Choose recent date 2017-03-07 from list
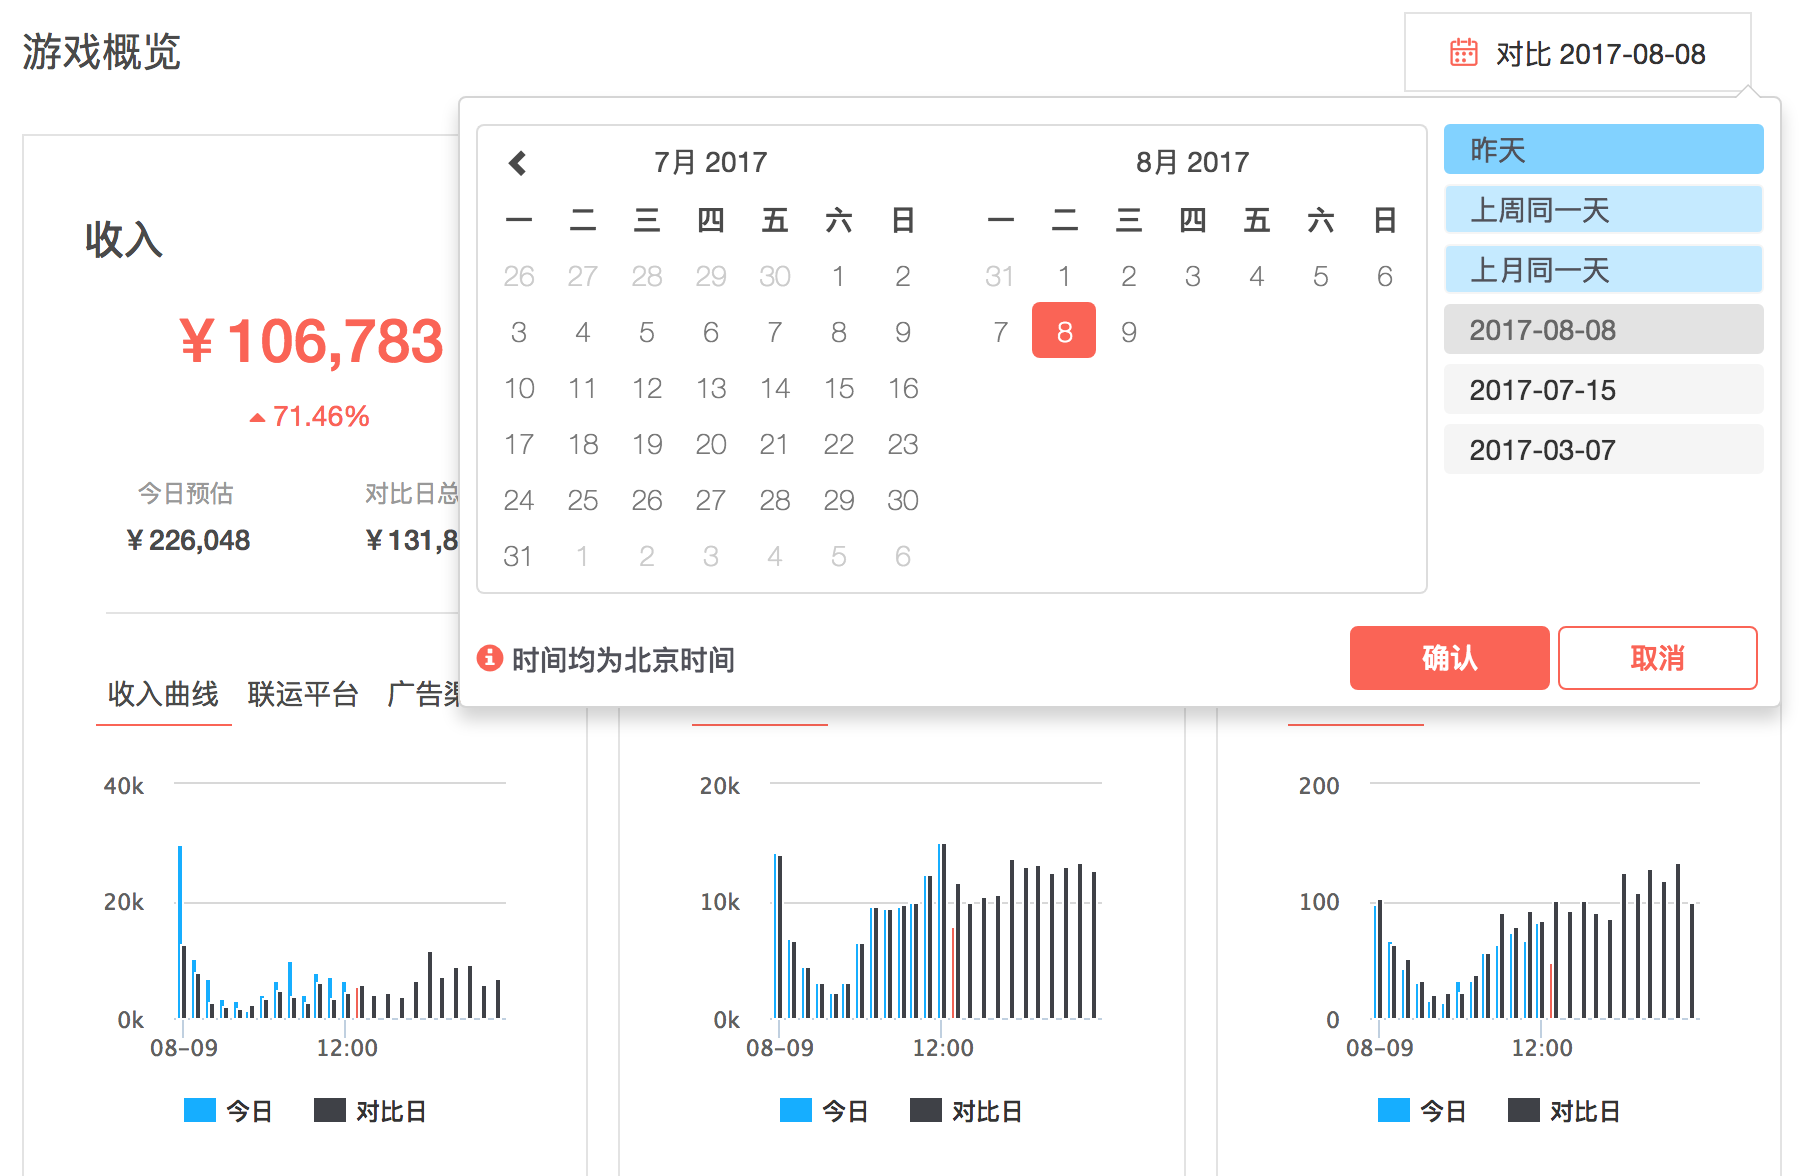Screen dimensions: 1804x1176 click(1603, 450)
